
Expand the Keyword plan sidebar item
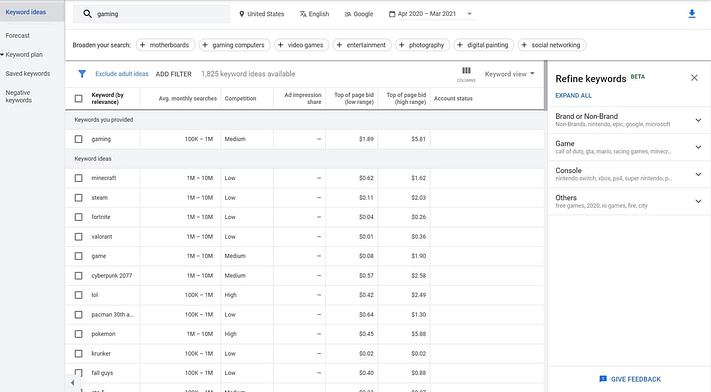pos(24,54)
